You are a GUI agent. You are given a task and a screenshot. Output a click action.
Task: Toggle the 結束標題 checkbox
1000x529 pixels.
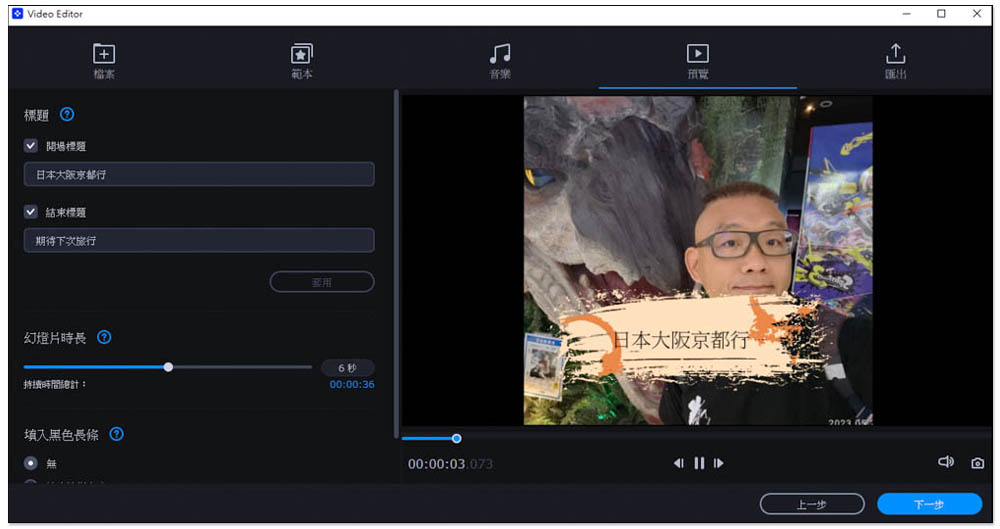(x=31, y=212)
